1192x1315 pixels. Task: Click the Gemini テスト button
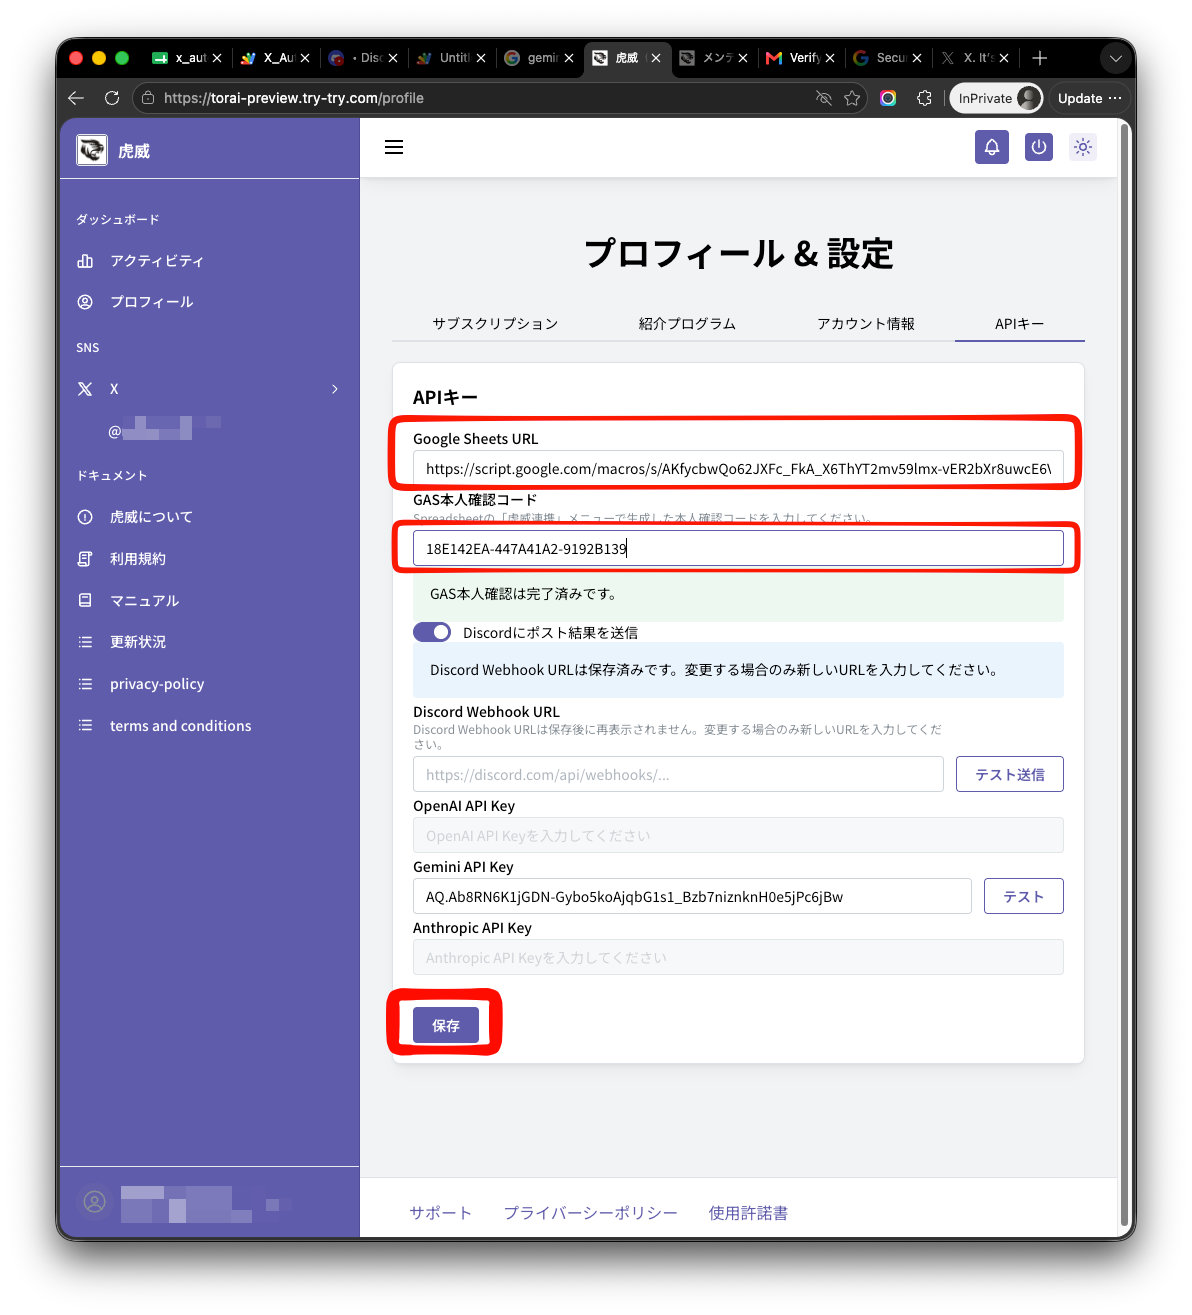click(1024, 896)
